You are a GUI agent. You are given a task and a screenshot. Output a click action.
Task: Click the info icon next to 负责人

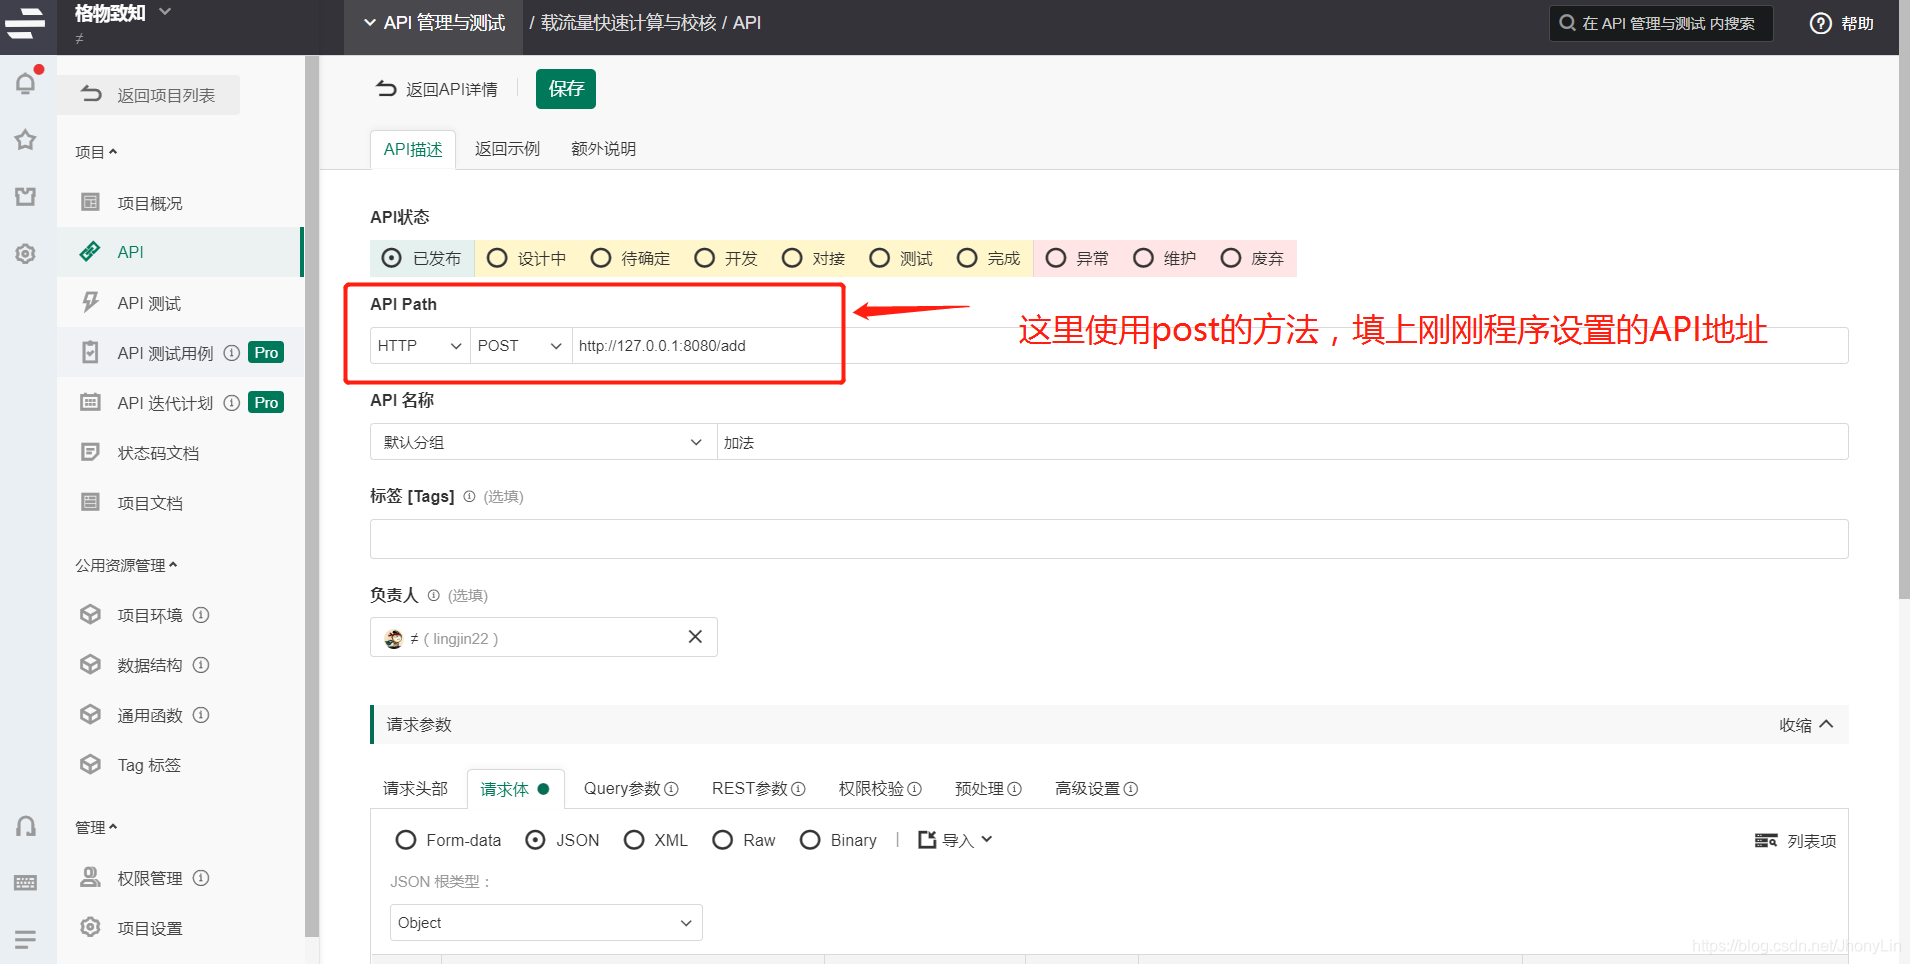pos(433,595)
